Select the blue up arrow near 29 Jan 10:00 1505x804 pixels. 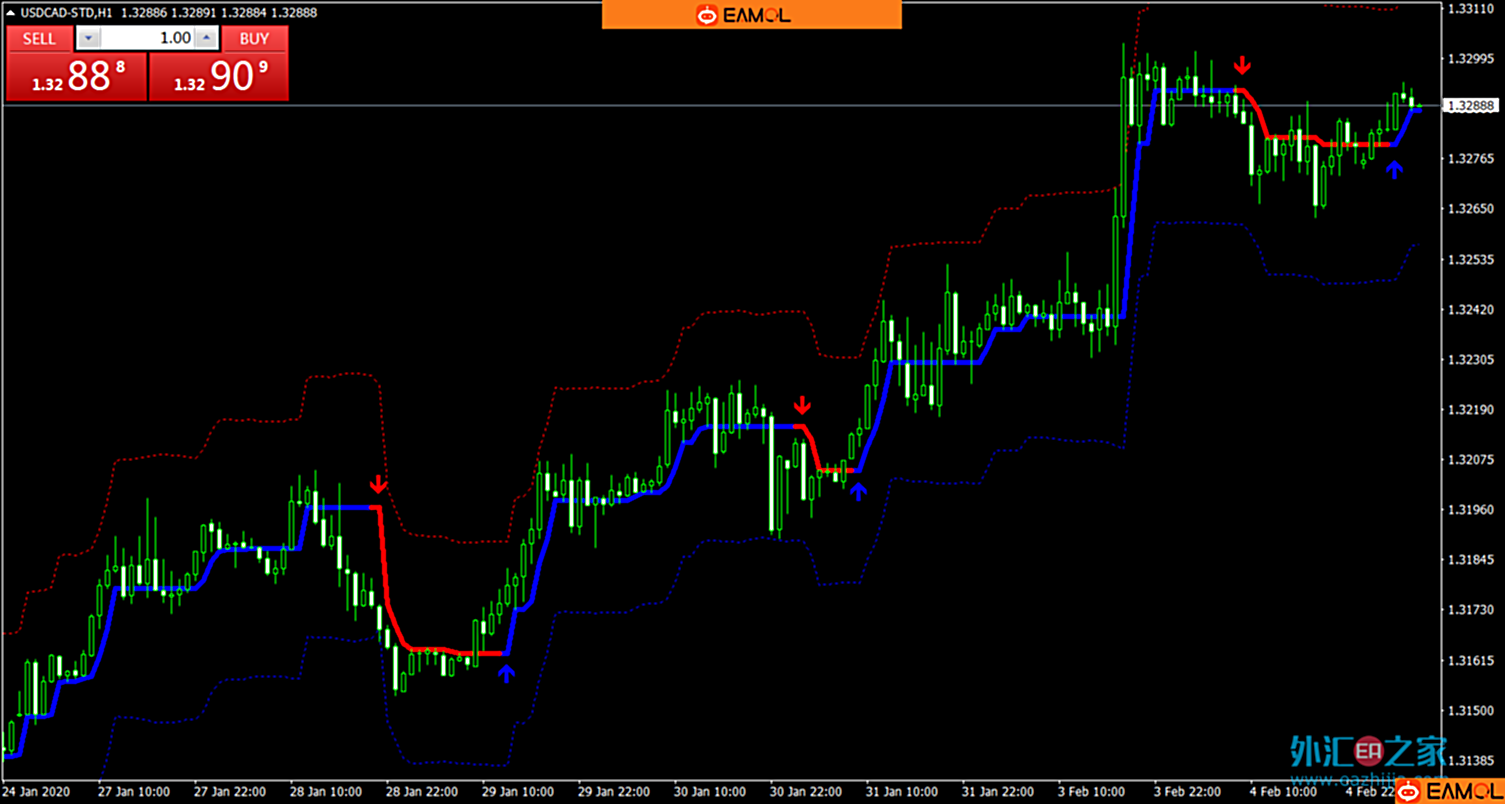(506, 673)
